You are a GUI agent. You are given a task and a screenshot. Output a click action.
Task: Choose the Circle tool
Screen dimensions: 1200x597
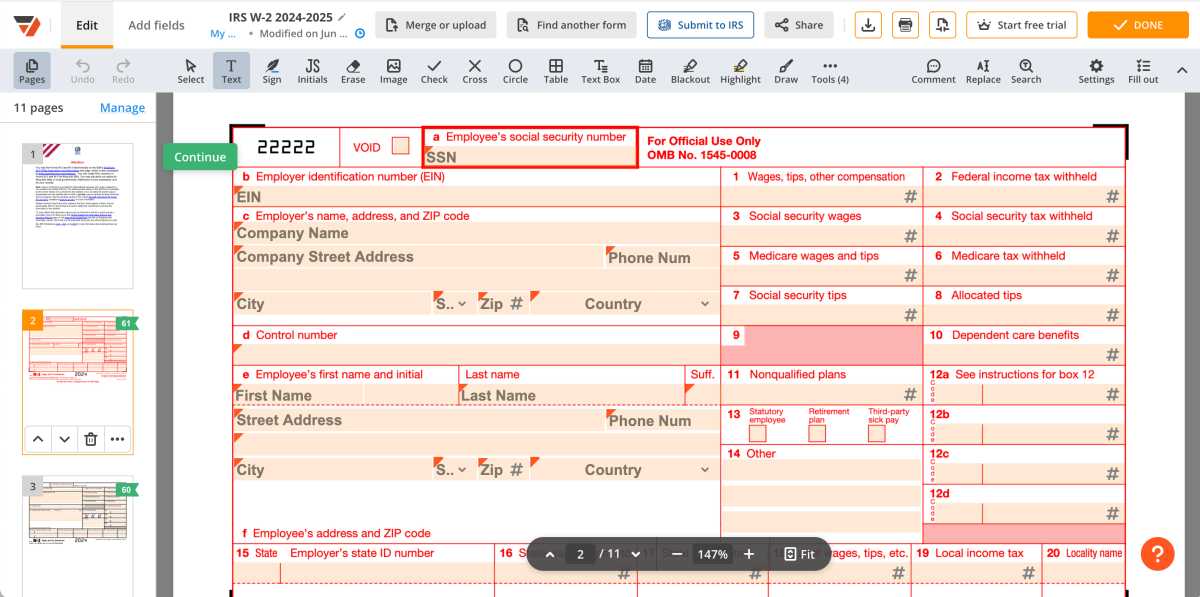[515, 70]
